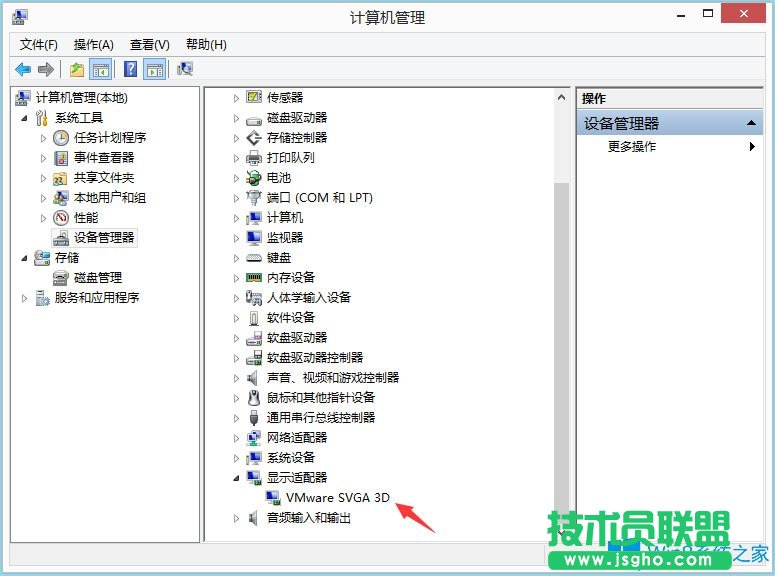
Task: Click the 磁盘管理 icon in the tree
Action: (60, 278)
